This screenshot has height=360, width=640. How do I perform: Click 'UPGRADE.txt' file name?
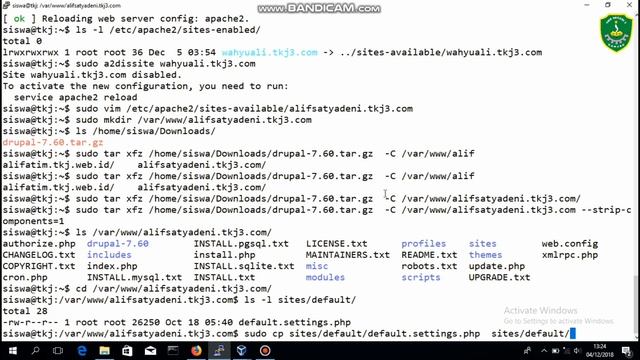[x=499, y=277]
